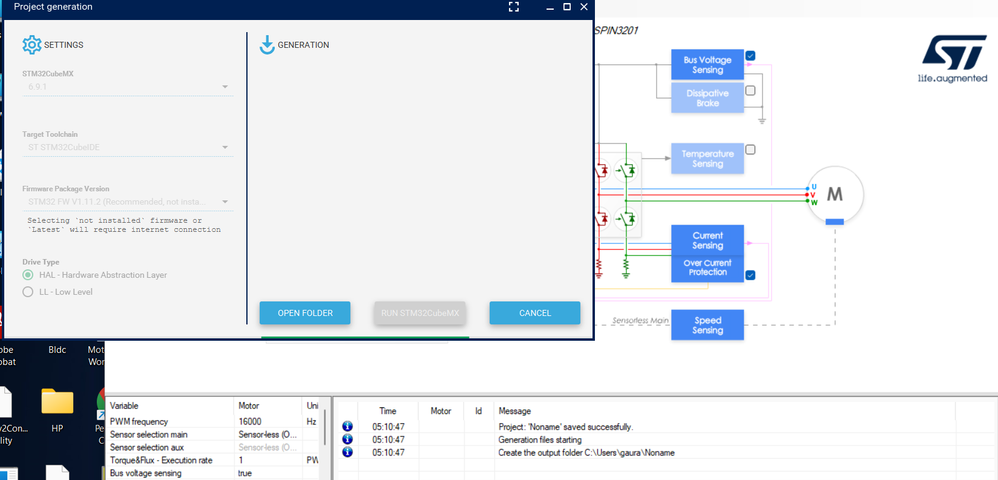Open the STM32CubeMX version dropdown
Image resolution: width=998 pixels, height=480 pixels.
128,87
